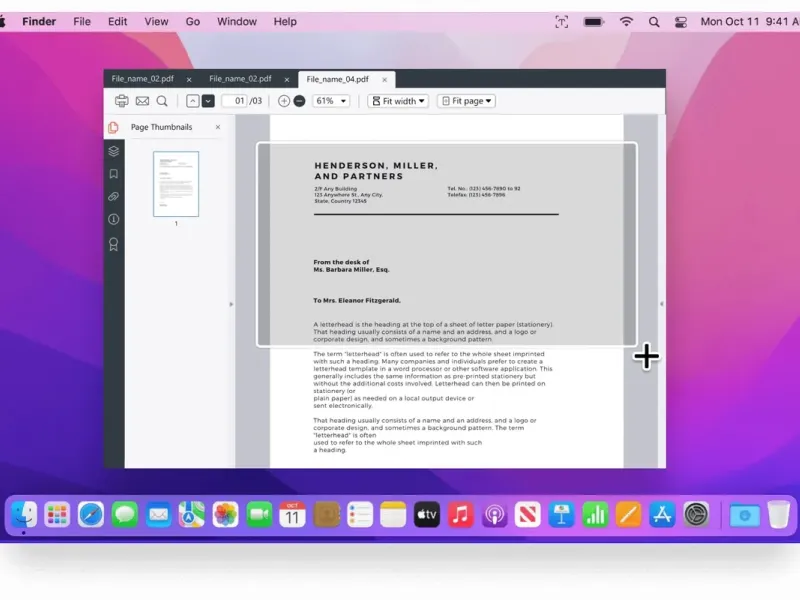Zoom out with the minus circle icon

point(299,101)
